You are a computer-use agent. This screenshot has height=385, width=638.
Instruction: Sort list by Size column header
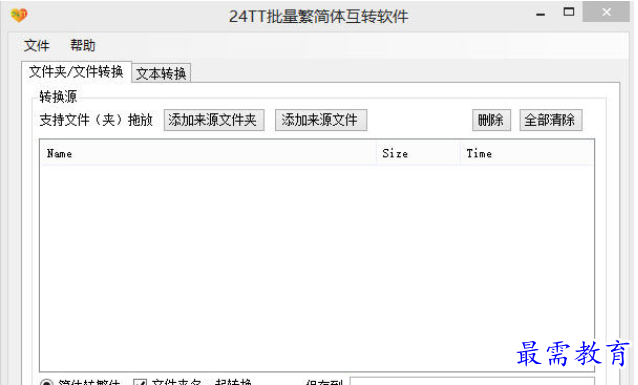tap(418, 153)
